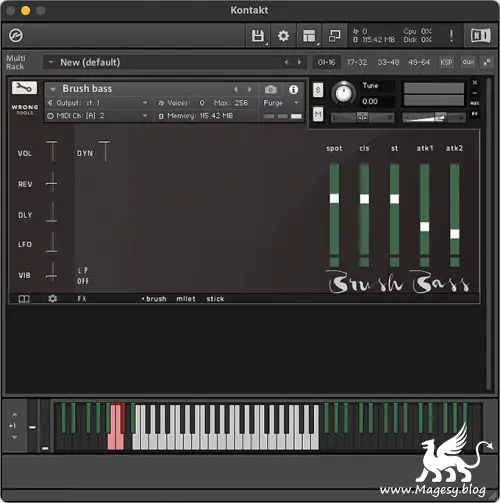Take snapshot with camera icon
This screenshot has width=500, height=503.
coord(271,89)
